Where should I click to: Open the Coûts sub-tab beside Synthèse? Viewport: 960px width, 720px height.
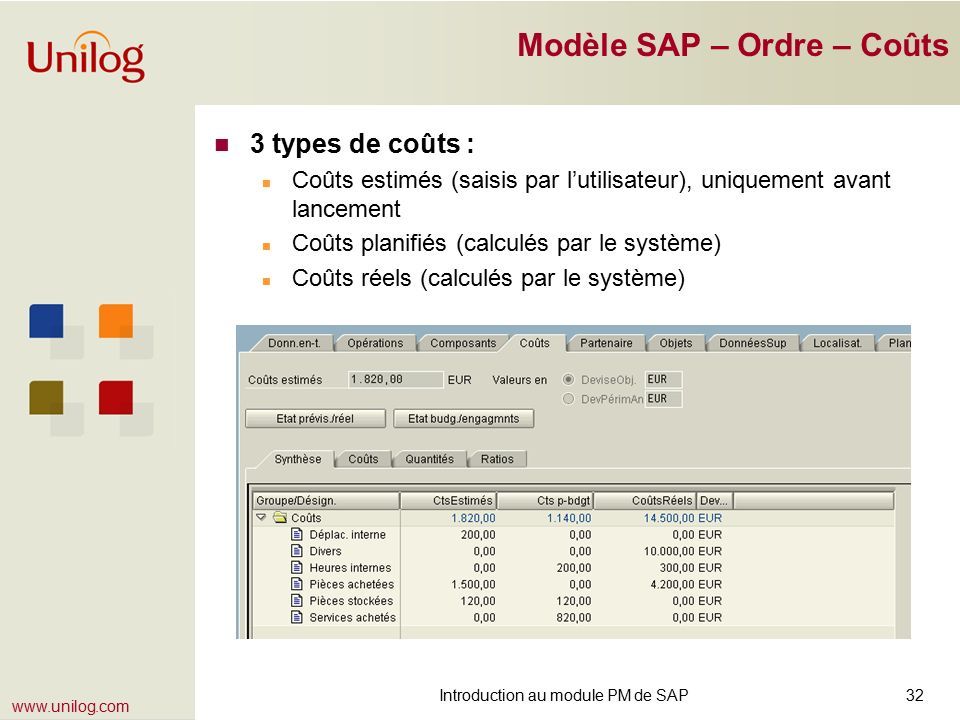coord(363,459)
